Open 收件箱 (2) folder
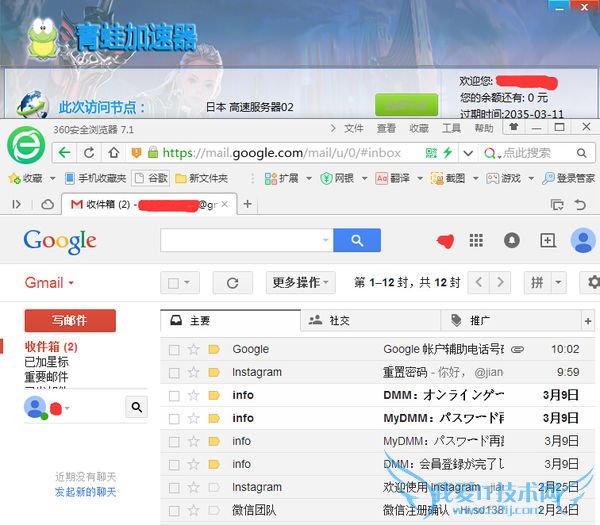The width and height of the screenshot is (600, 525). click(51, 347)
